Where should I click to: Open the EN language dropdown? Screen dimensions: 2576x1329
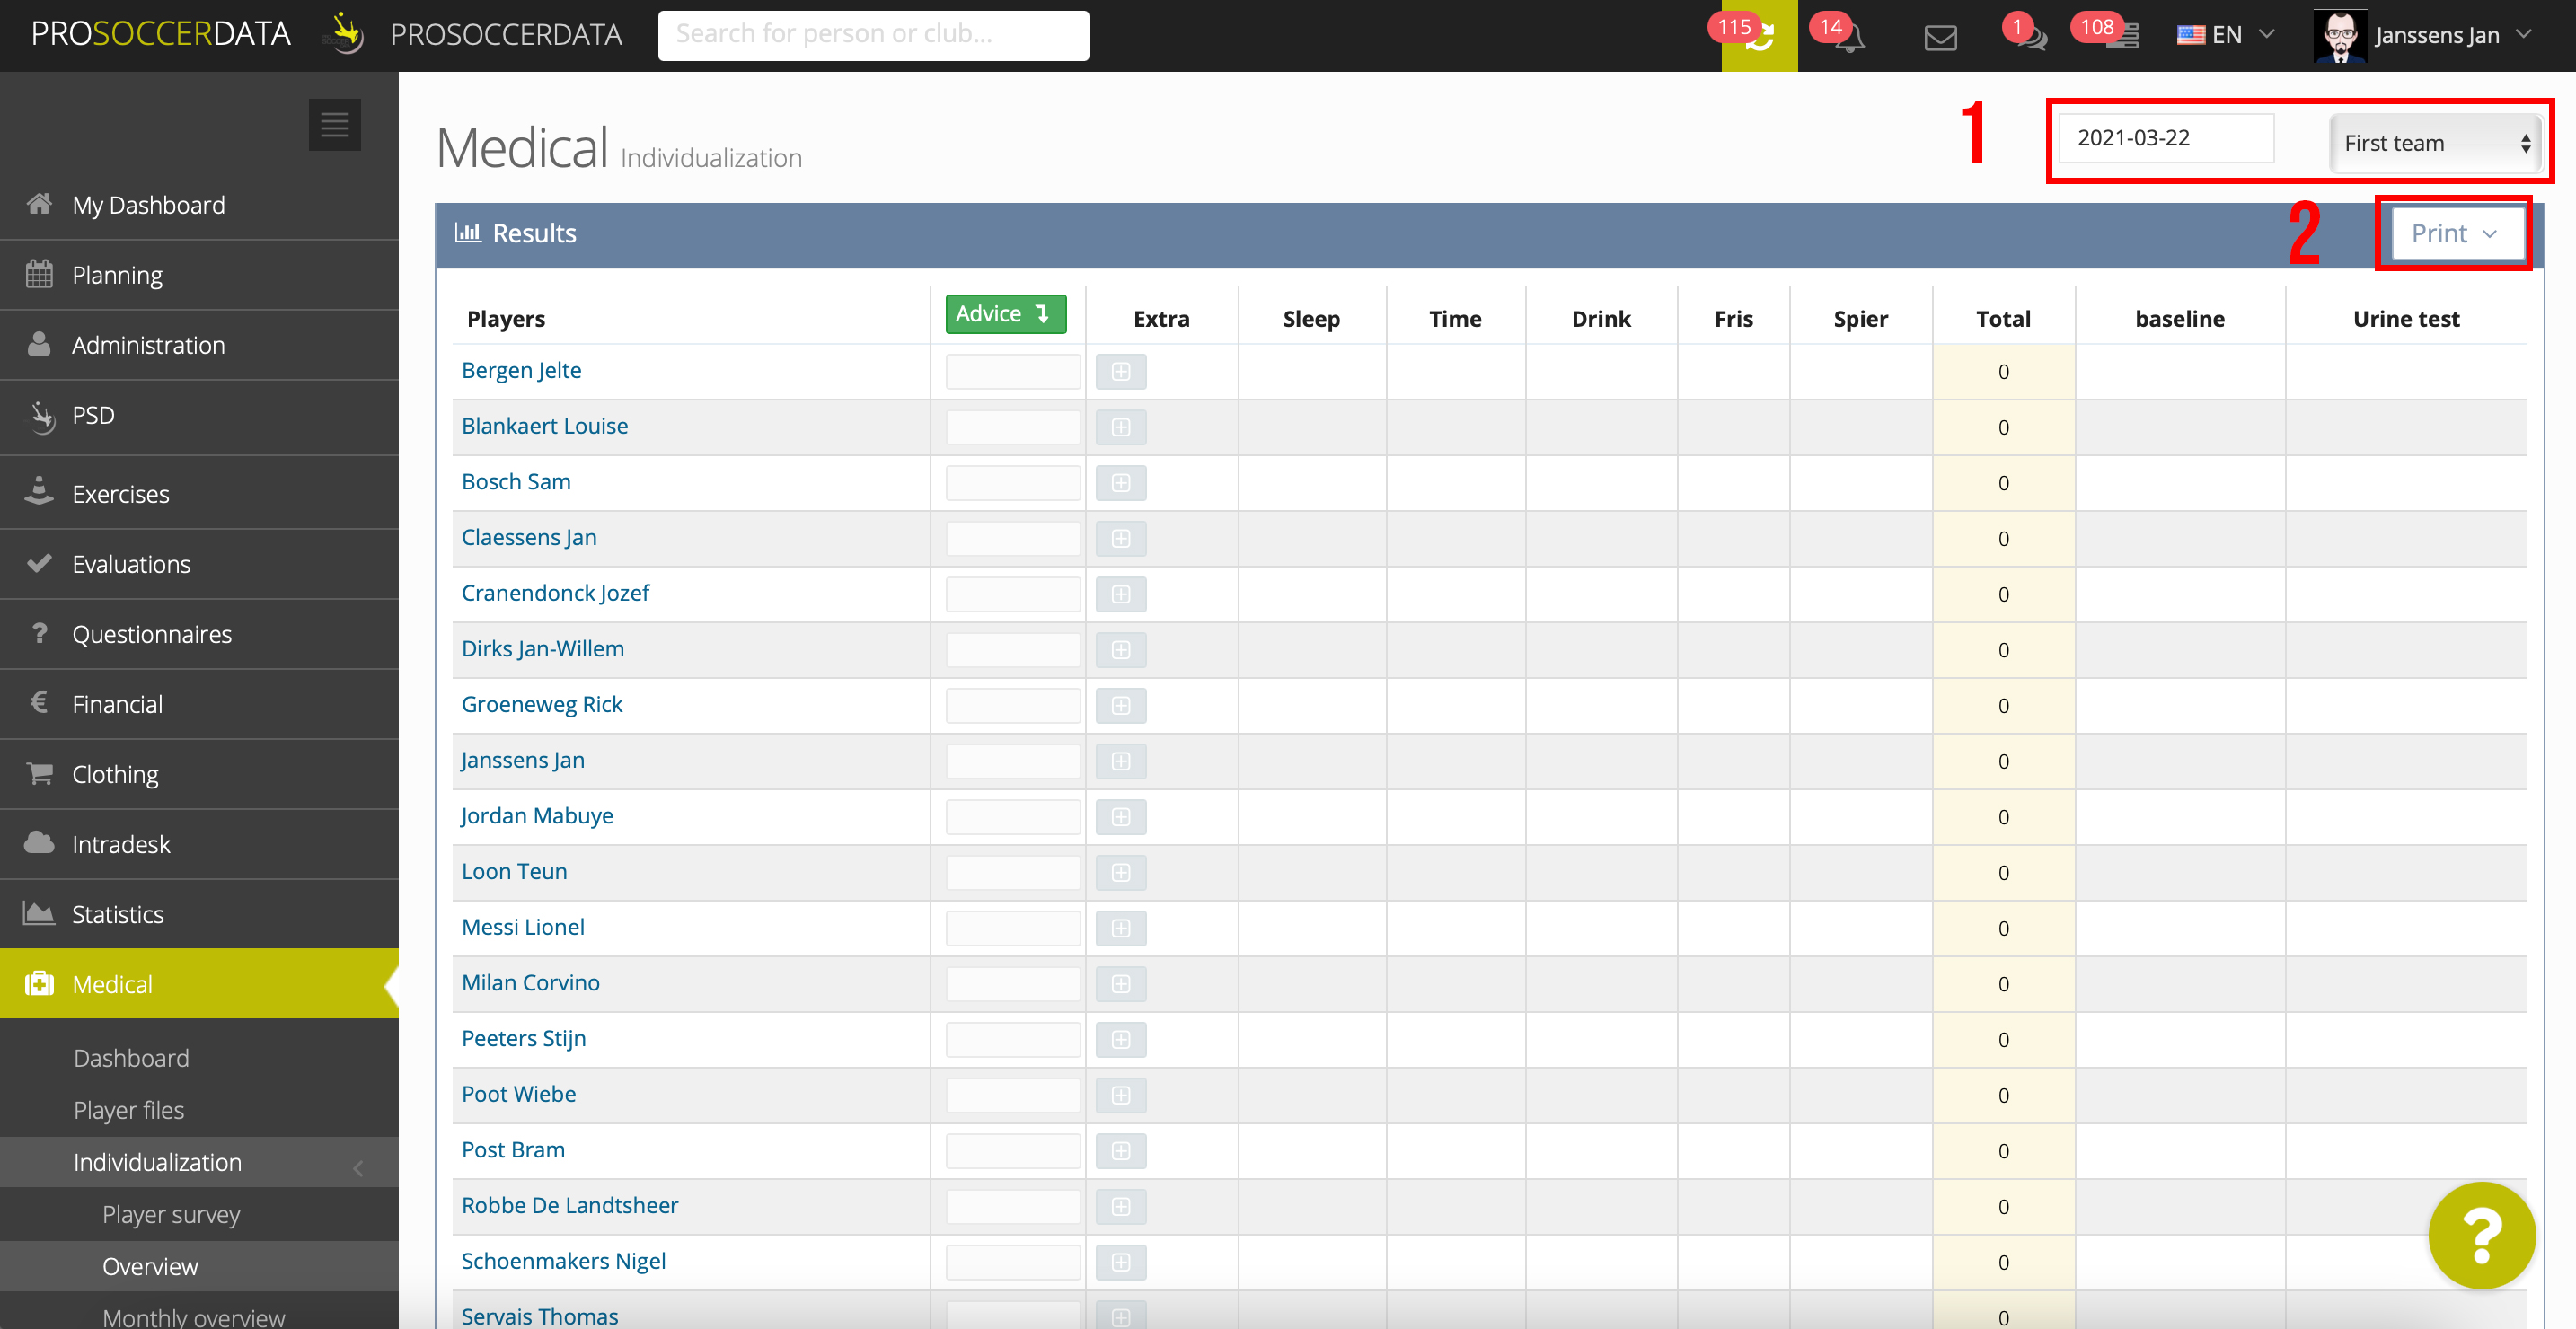click(2226, 35)
